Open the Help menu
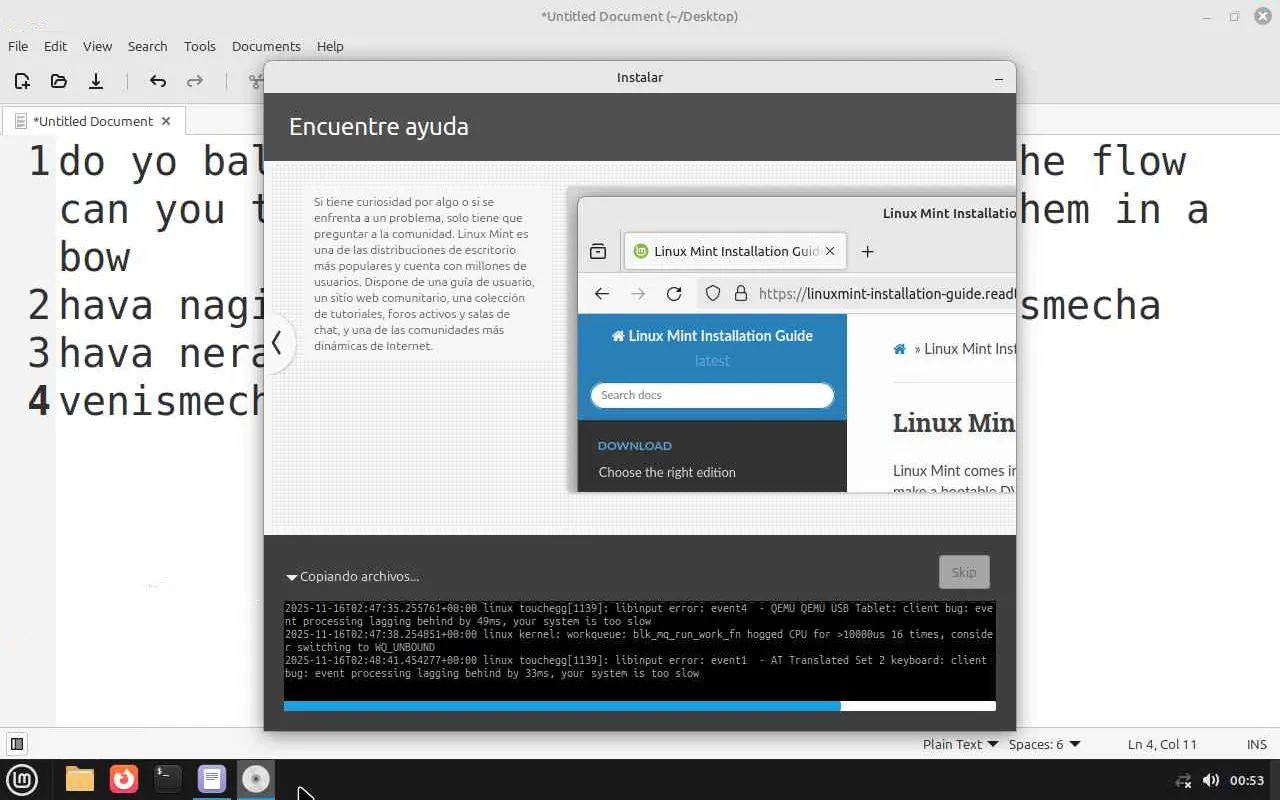The width and height of the screenshot is (1280, 800). [330, 46]
